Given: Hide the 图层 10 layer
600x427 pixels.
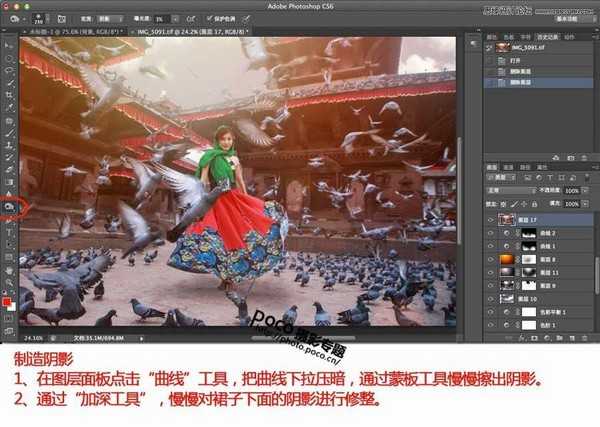Looking at the screenshot, I should (490, 298).
